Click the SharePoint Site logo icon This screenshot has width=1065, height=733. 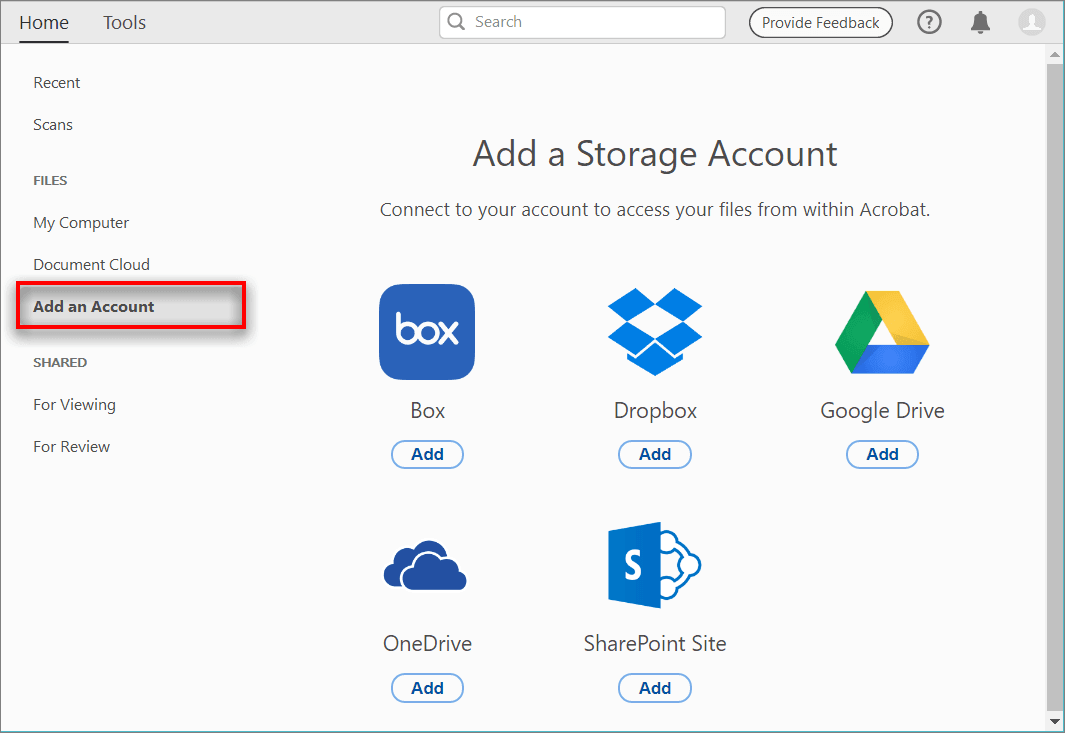[x=654, y=565]
